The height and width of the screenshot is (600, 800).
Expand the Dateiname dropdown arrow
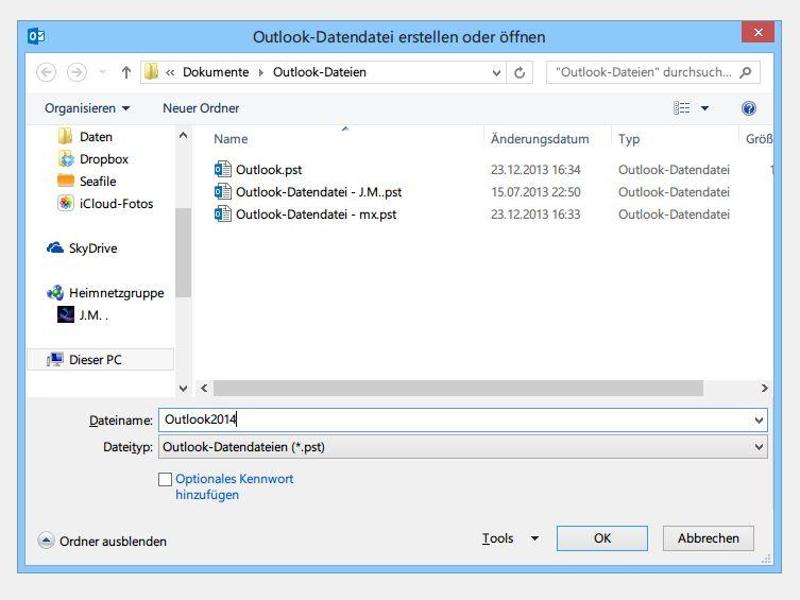pyautogui.click(x=759, y=420)
